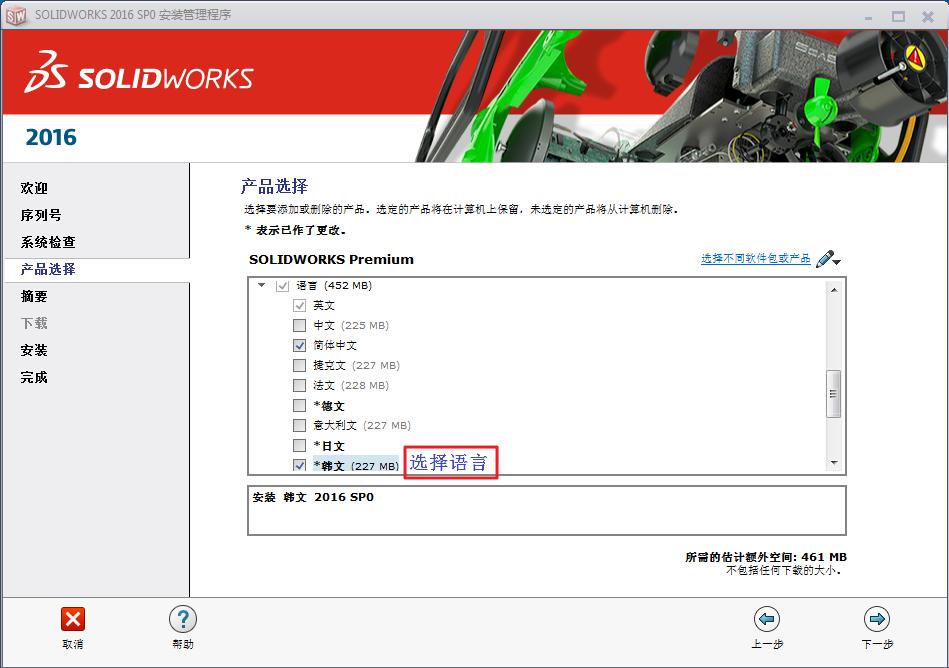
Task: Click the product list scroll down arrow
Action: click(833, 463)
